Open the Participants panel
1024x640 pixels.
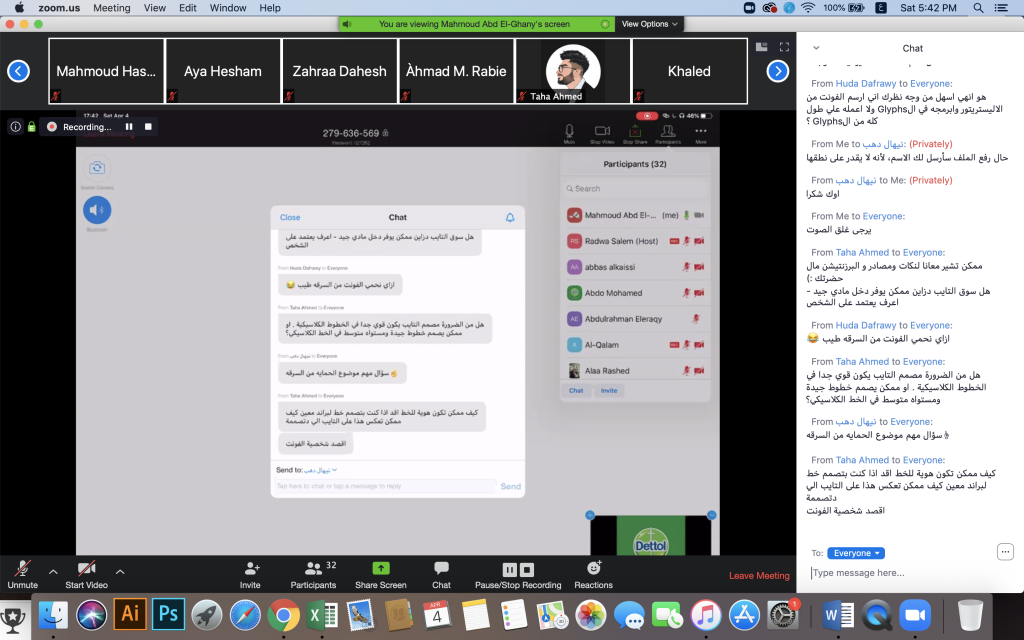click(x=313, y=574)
